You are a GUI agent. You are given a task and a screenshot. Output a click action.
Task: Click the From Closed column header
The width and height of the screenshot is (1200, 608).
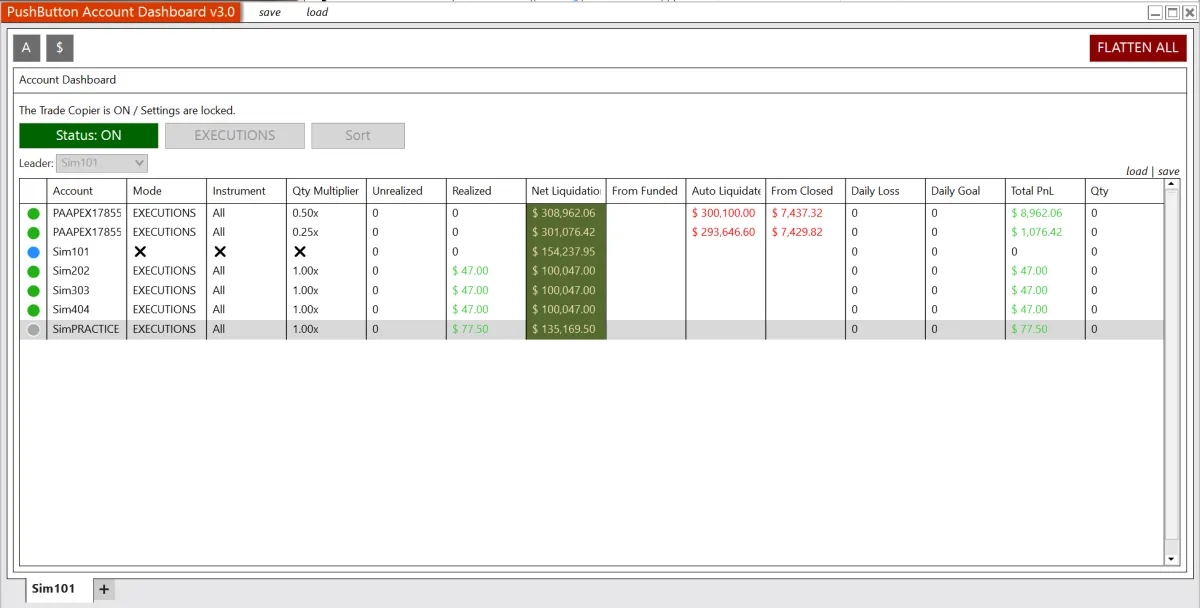pyautogui.click(x=806, y=191)
